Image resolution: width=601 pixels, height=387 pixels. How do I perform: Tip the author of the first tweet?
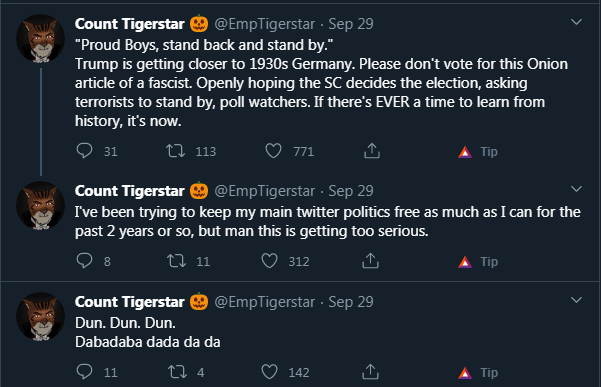pos(478,152)
